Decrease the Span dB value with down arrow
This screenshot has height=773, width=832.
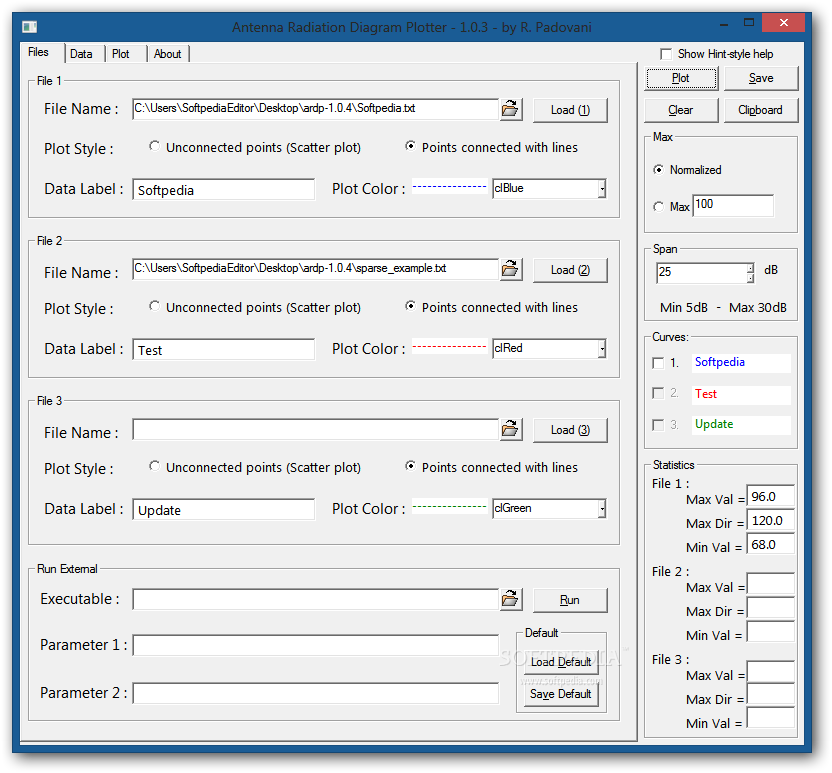point(750,277)
